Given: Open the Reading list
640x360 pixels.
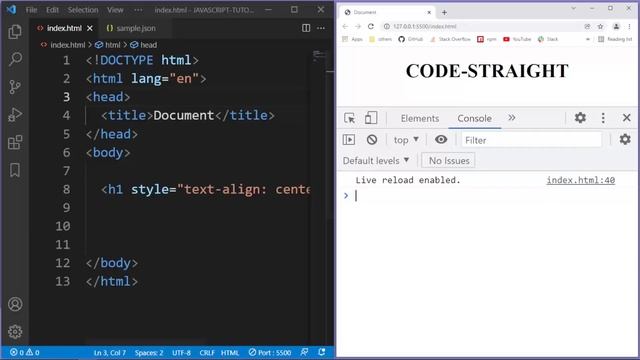Looking at the screenshot, I should tap(615, 39).
